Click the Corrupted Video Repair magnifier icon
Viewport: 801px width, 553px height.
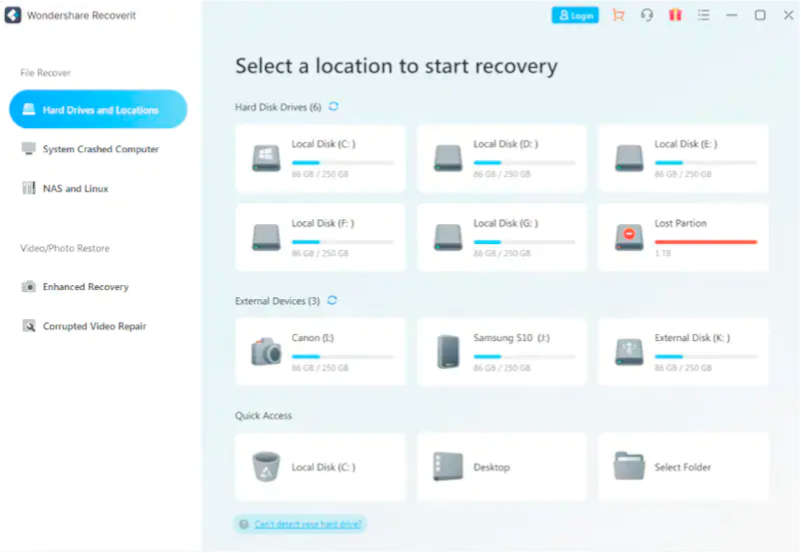tap(29, 326)
